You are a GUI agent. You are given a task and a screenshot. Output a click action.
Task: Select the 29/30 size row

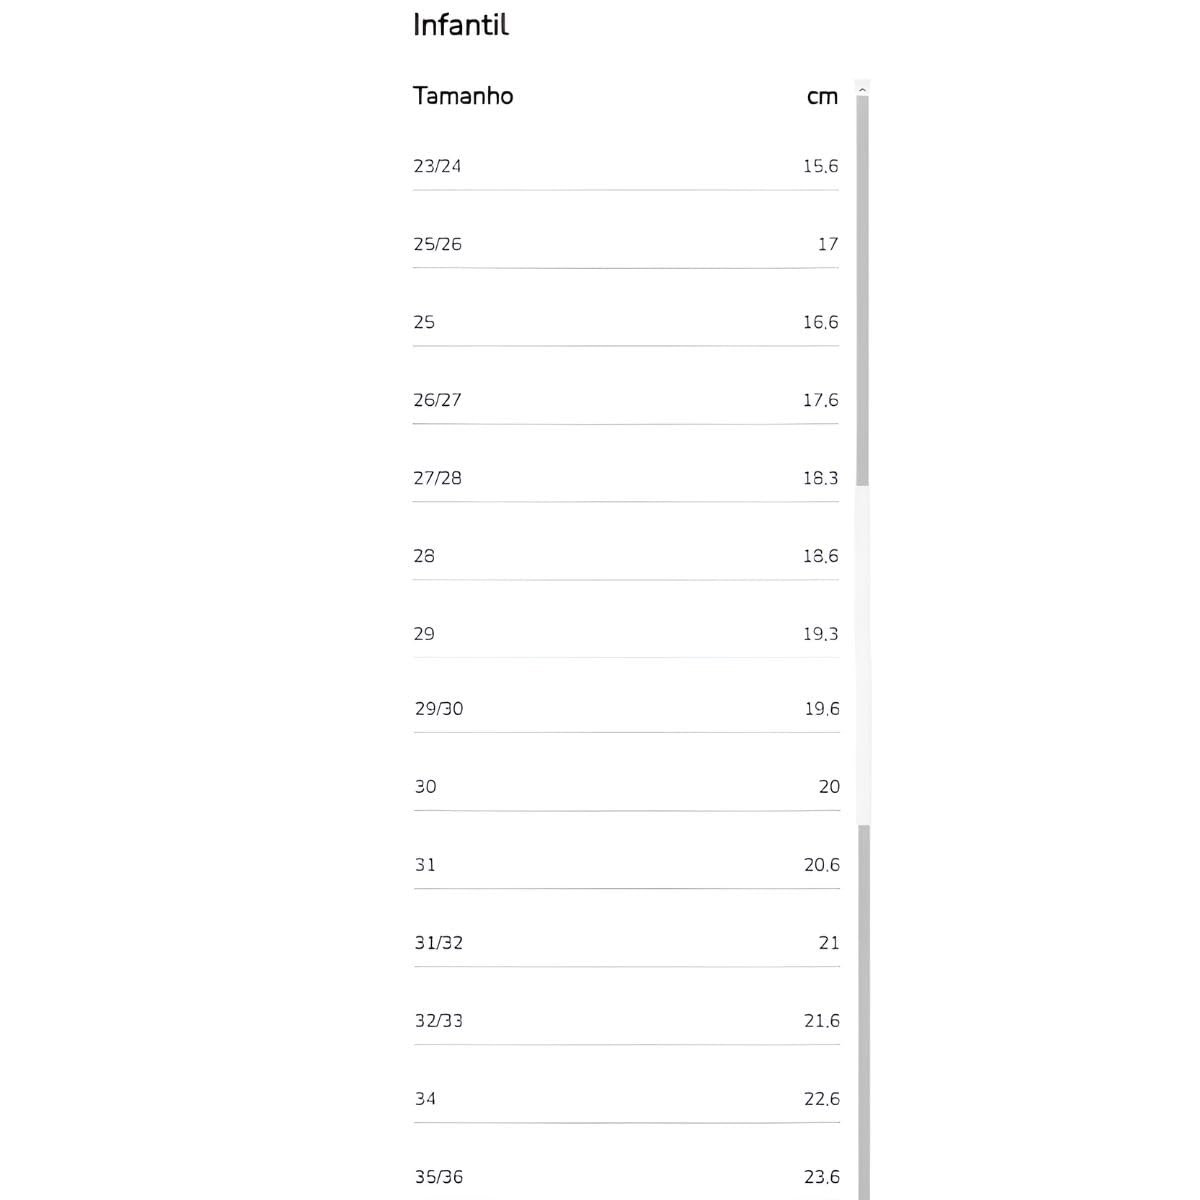click(x=439, y=709)
